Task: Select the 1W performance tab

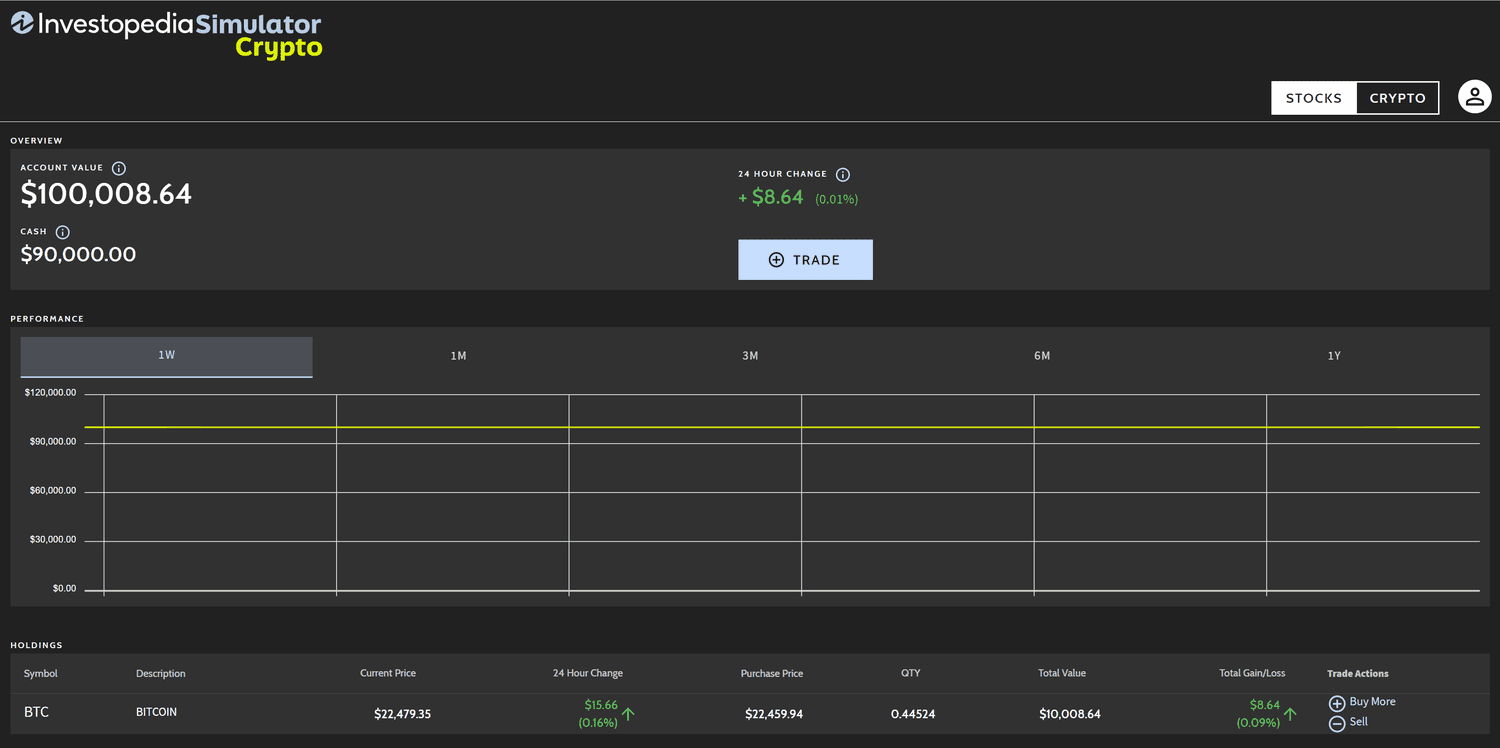Action: [x=166, y=356]
